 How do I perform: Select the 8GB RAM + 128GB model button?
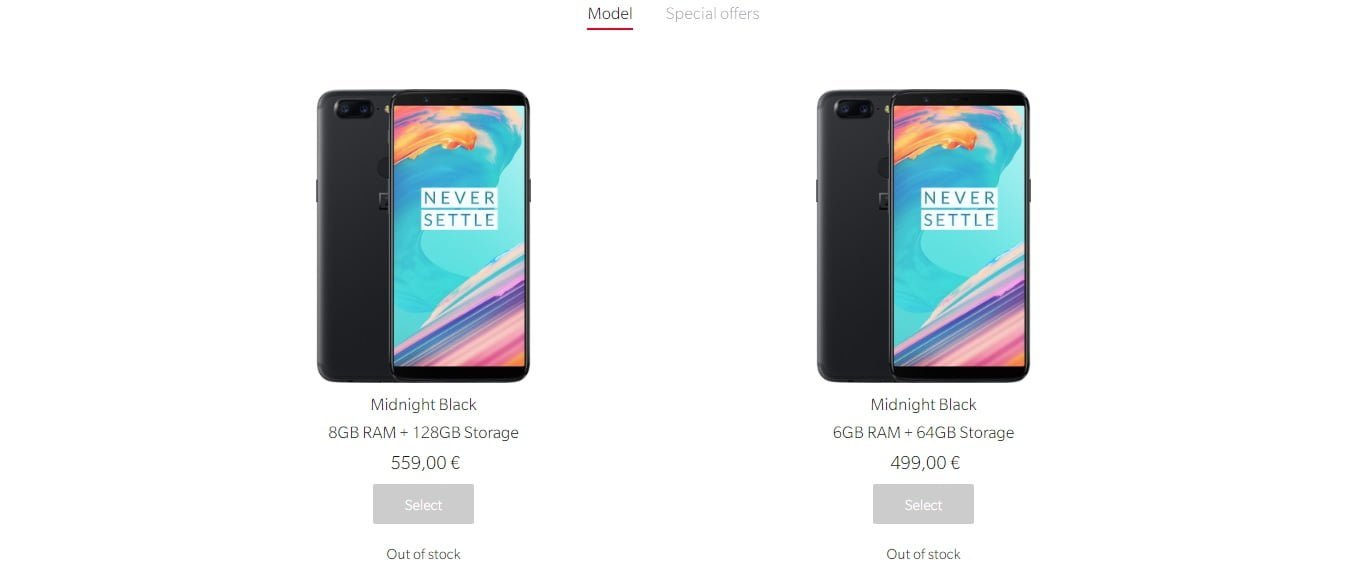click(x=423, y=504)
